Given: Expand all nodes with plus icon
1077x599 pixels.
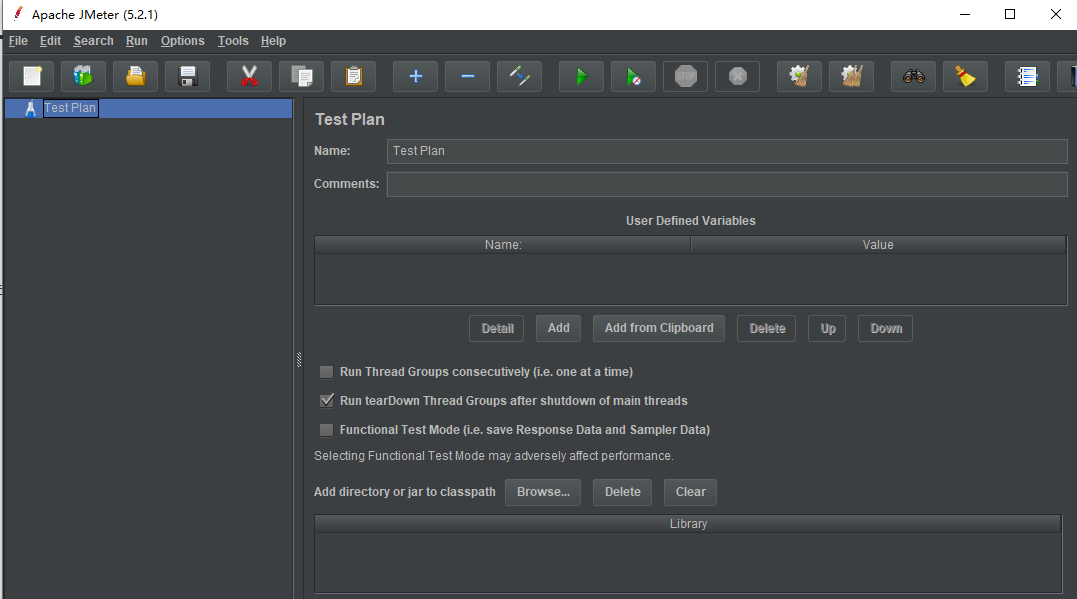Looking at the screenshot, I should point(416,76).
